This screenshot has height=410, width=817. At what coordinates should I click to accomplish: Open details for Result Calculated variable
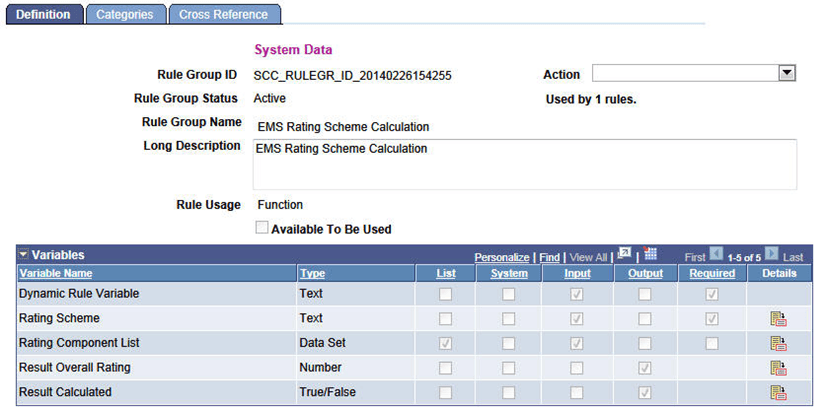coord(778,392)
